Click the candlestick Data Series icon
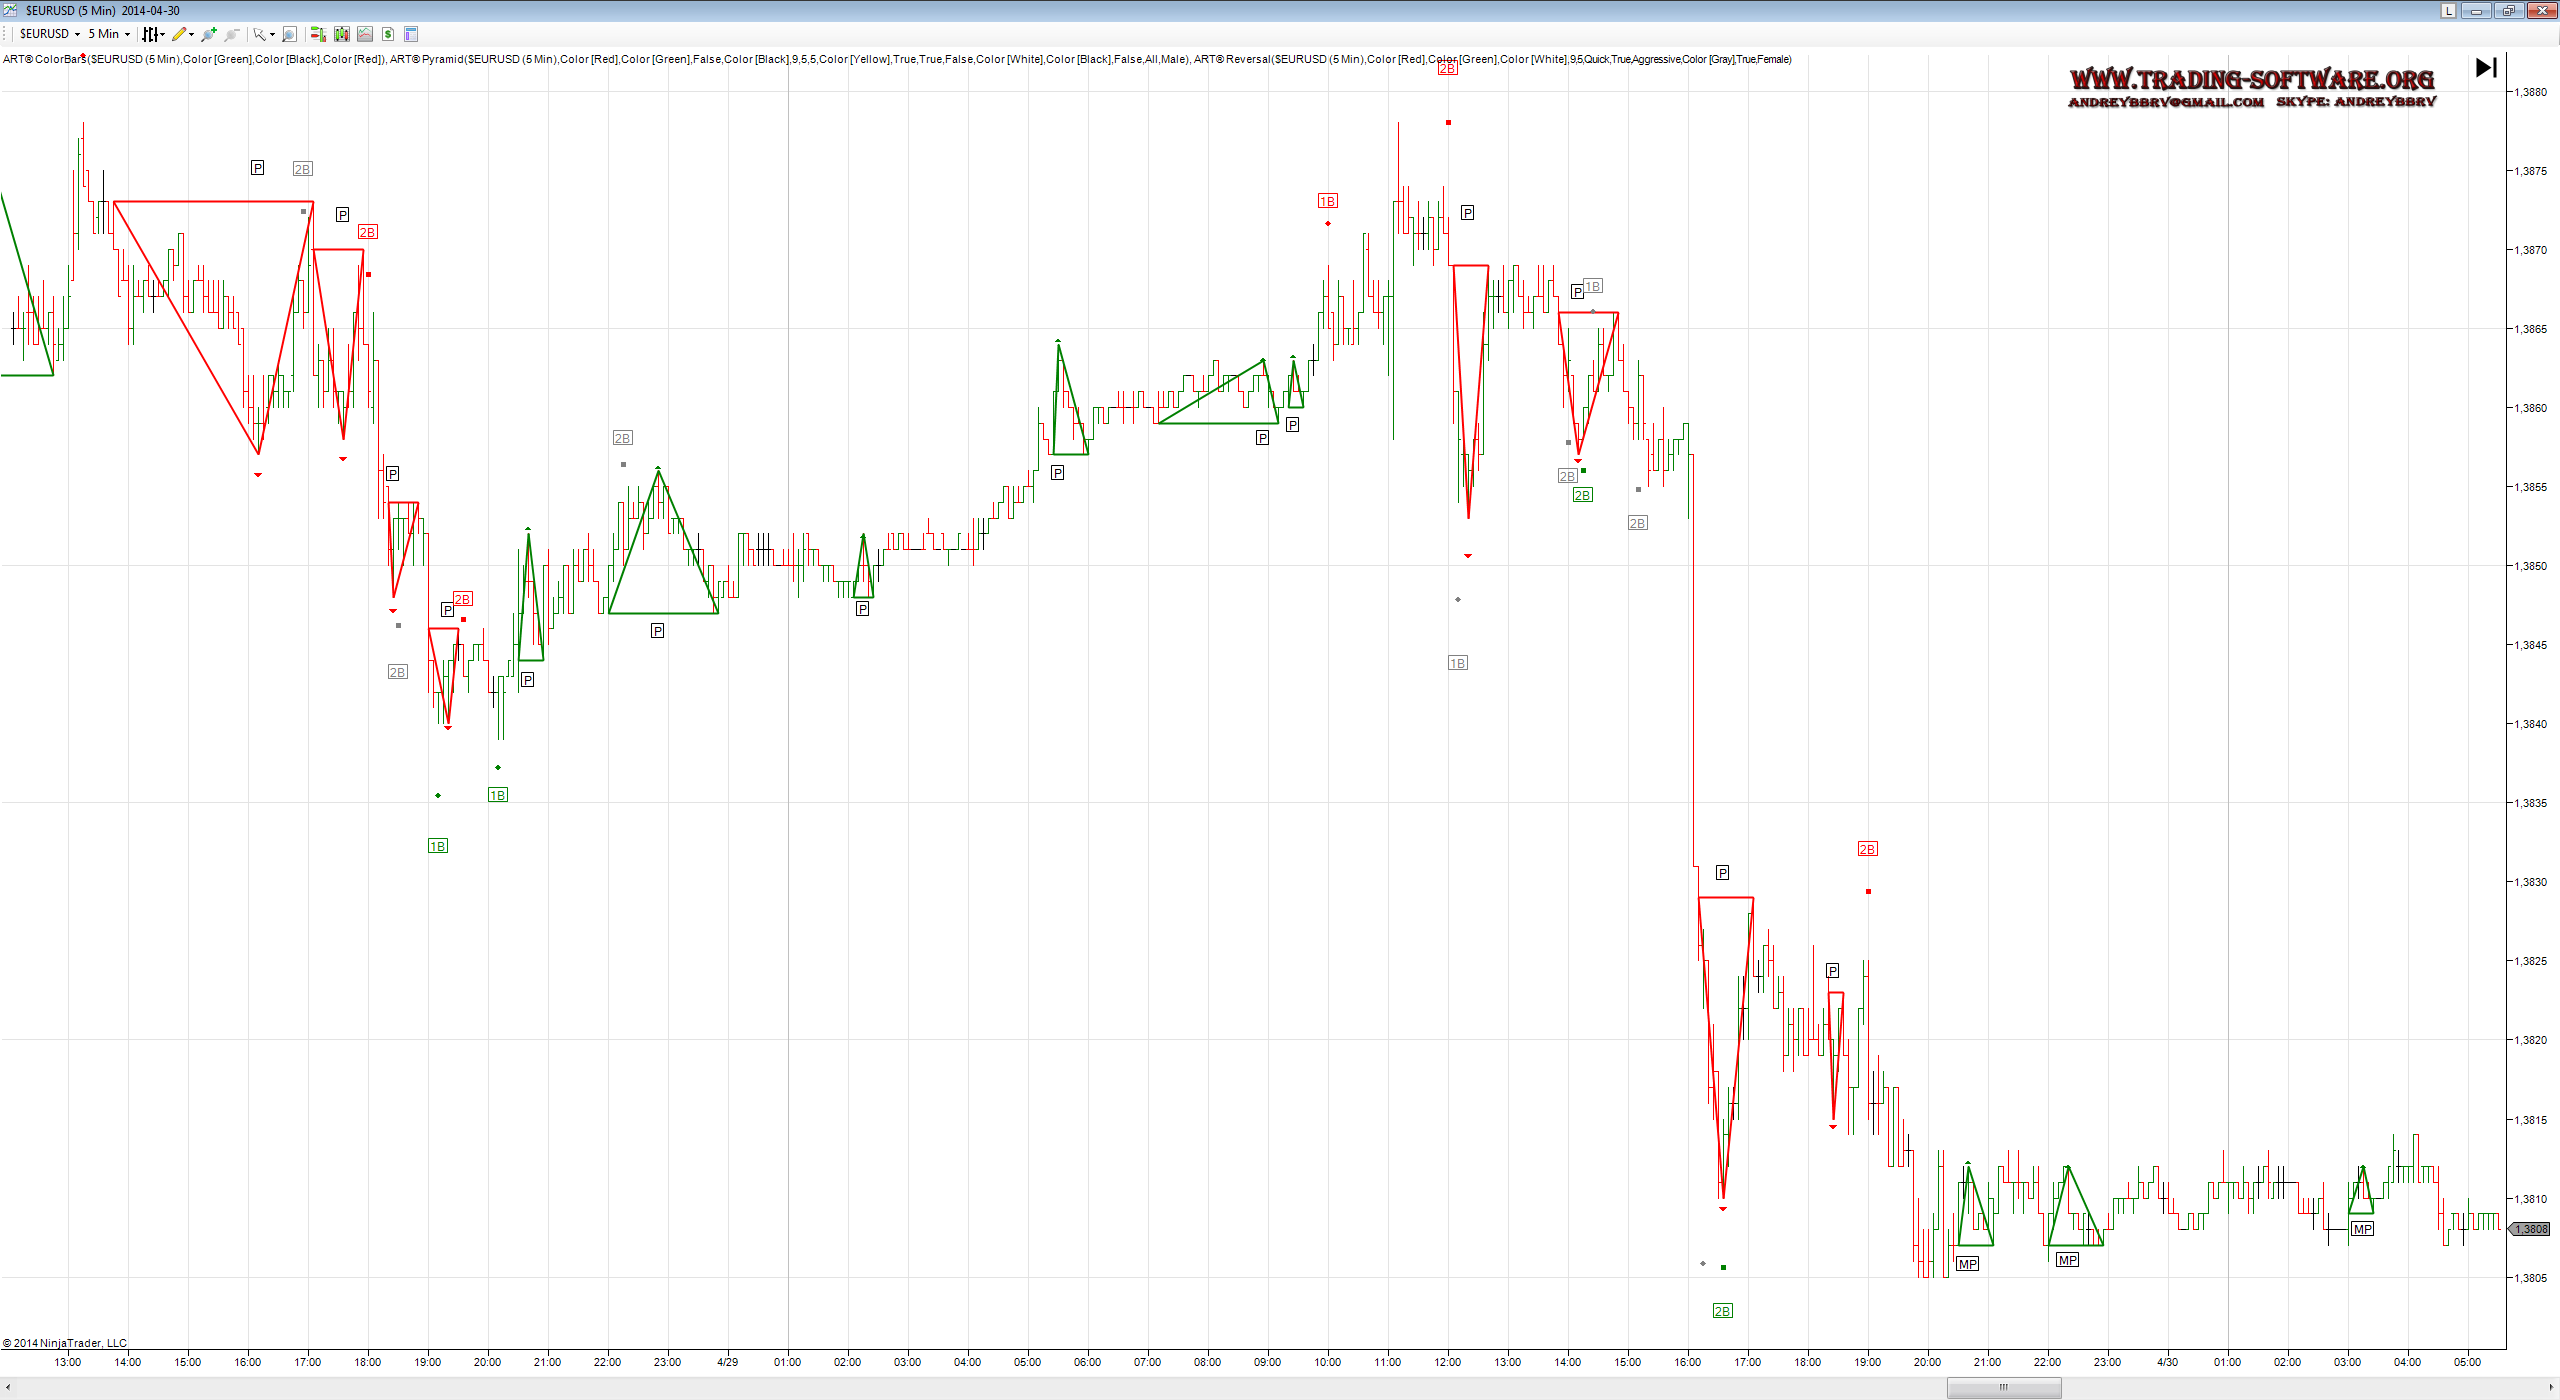Image resolution: width=2560 pixels, height=1400 pixels. pyautogui.click(x=342, y=34)
